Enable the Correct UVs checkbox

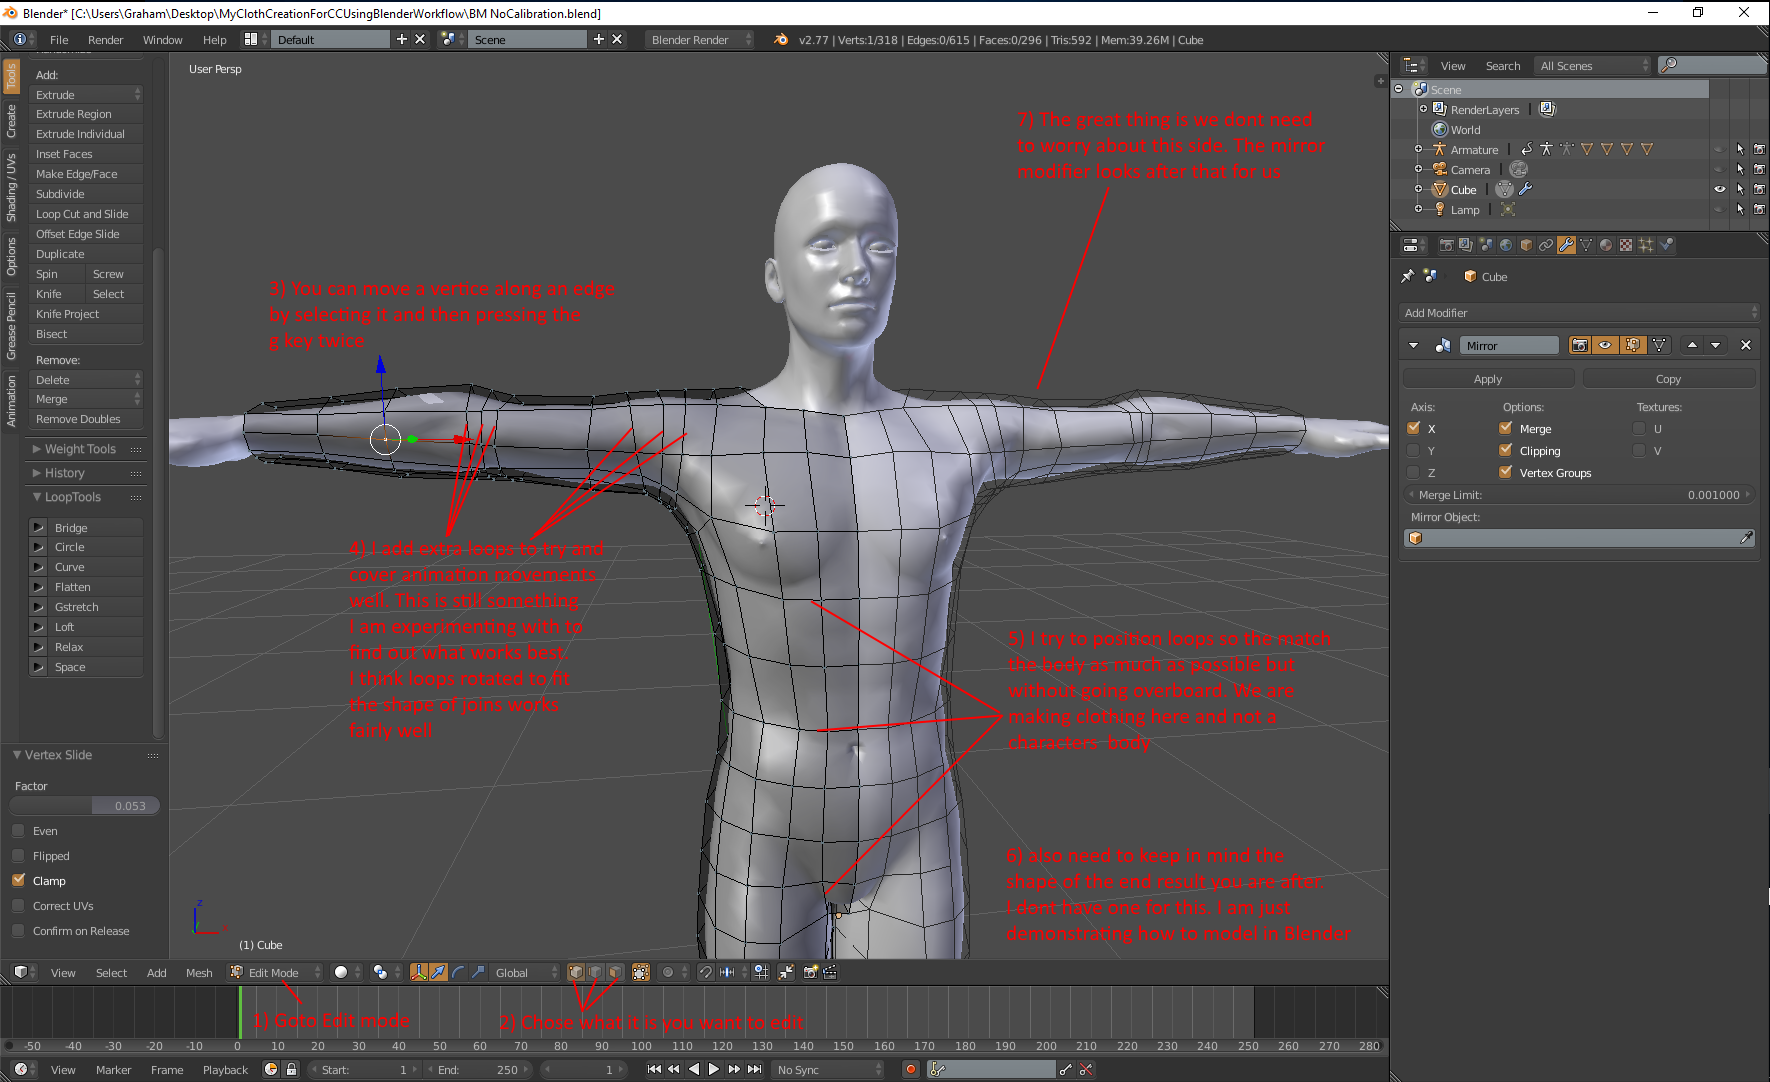coord(18,905)
